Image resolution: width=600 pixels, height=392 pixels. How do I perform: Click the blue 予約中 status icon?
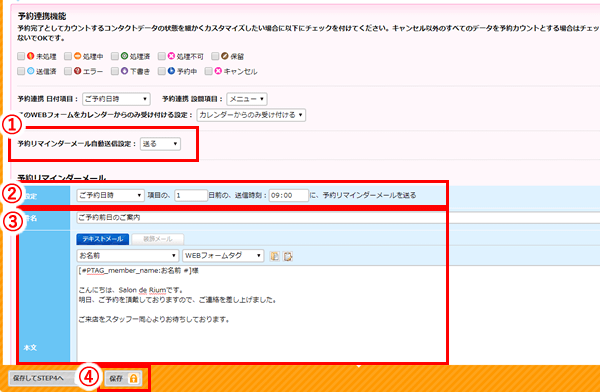pos(171,71)
